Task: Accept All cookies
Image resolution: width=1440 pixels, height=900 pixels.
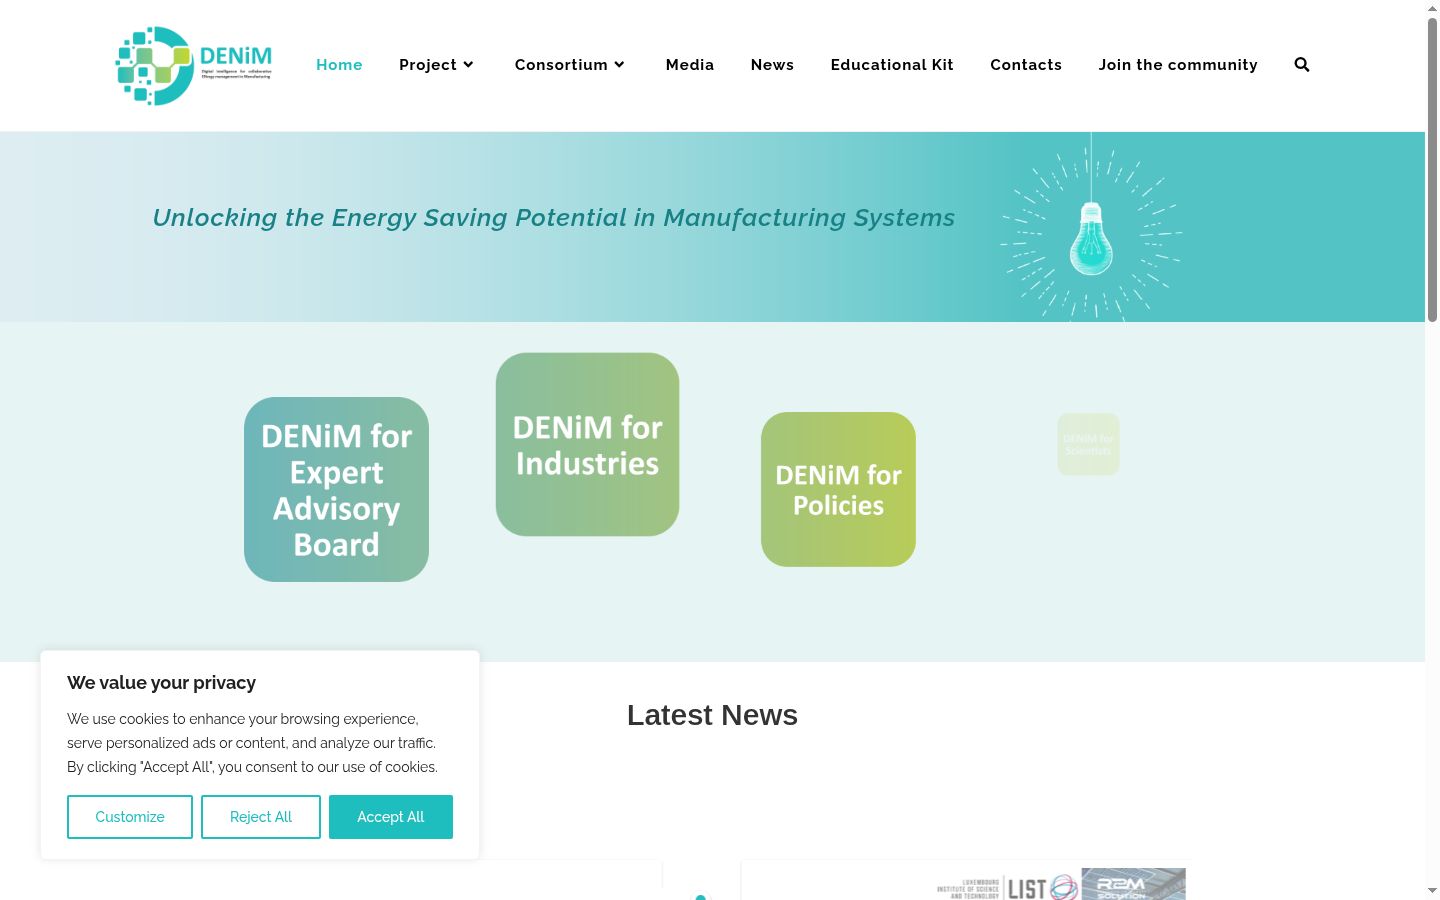Action: coord(391,817)
